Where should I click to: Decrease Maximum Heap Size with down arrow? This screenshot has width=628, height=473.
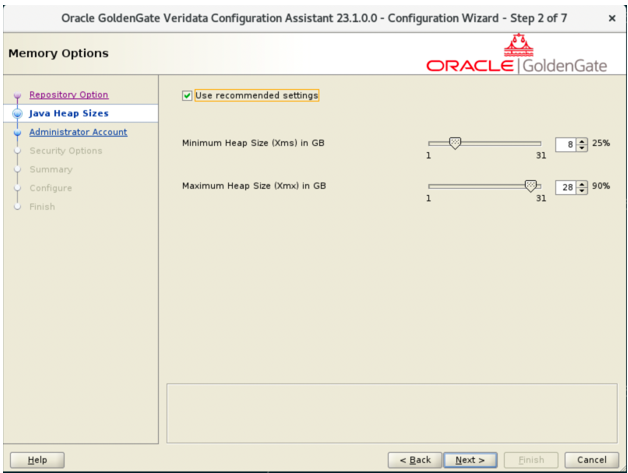pos(582,191)
